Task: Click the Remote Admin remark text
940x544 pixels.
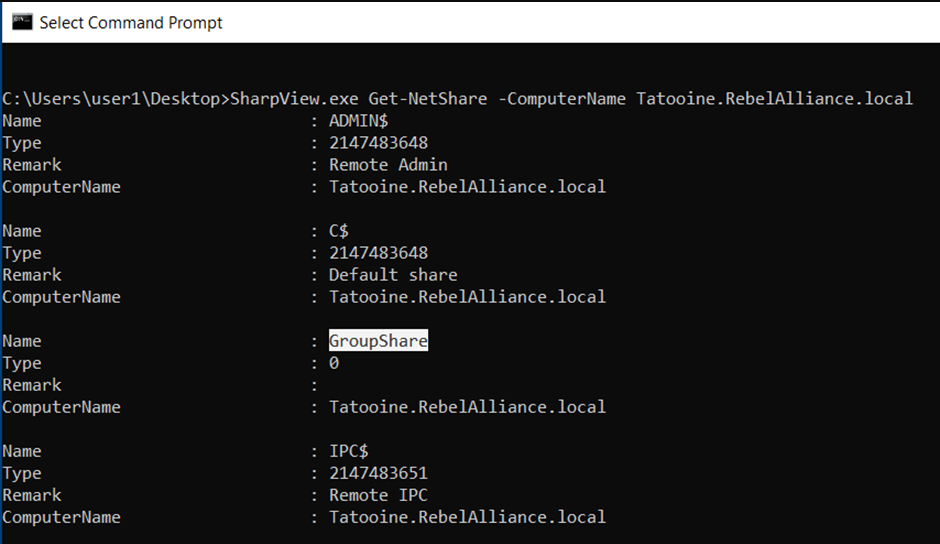Action: pos(388,165)
